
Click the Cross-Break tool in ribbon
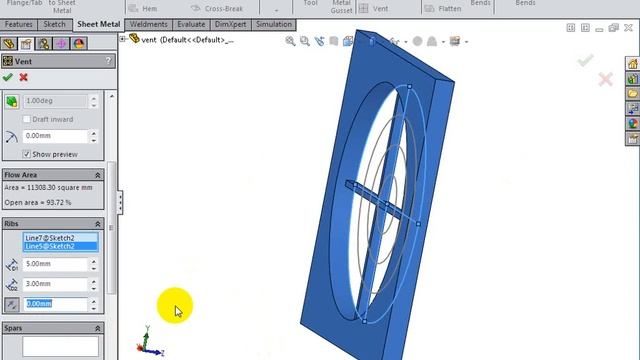[x=217, y=8]
